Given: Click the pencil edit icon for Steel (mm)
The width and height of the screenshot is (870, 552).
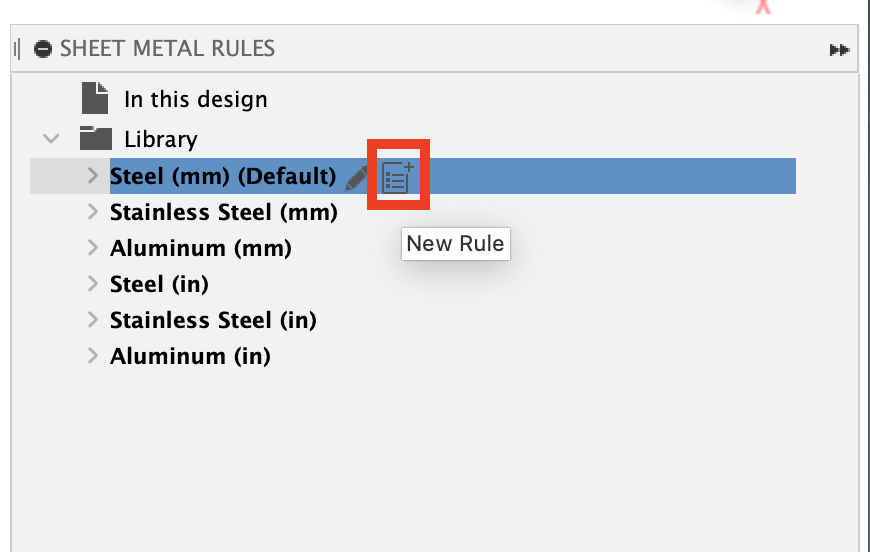Looking at the screenshot, I should pos(357,177).
